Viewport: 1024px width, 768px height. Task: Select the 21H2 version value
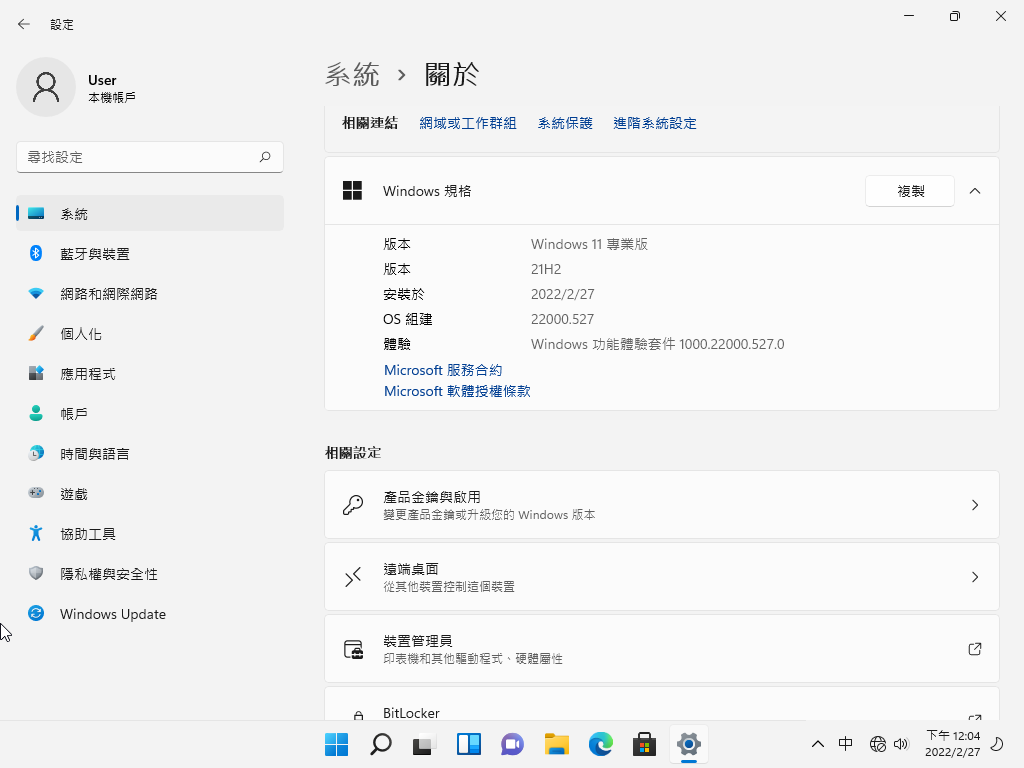click(546, 269)
